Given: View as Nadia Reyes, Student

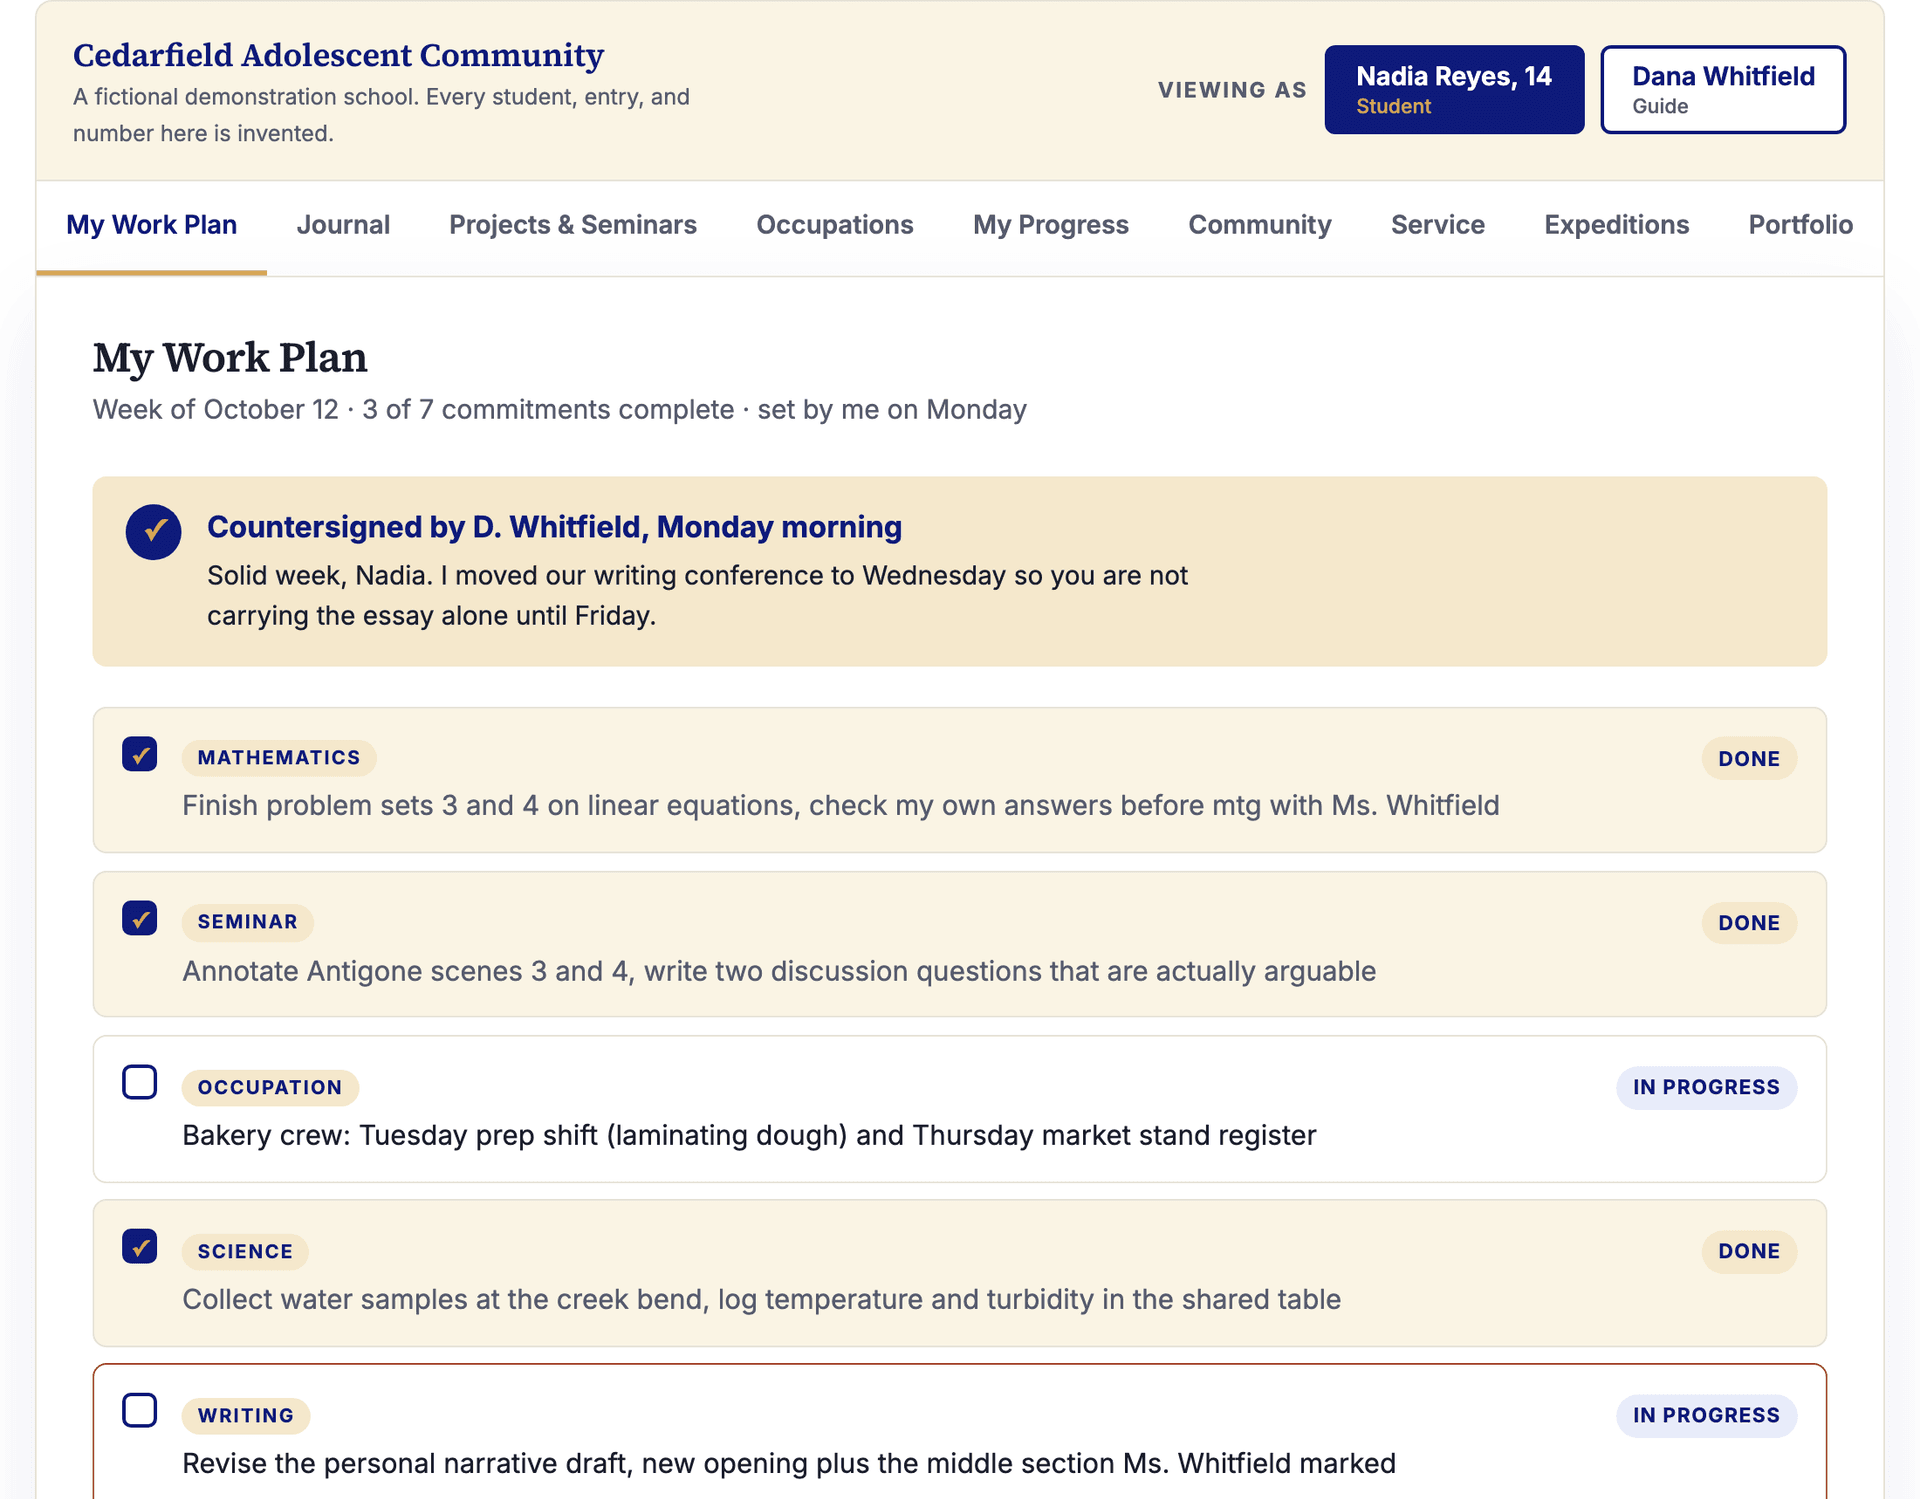Looking at the screenshot, I should [1454, 90].
